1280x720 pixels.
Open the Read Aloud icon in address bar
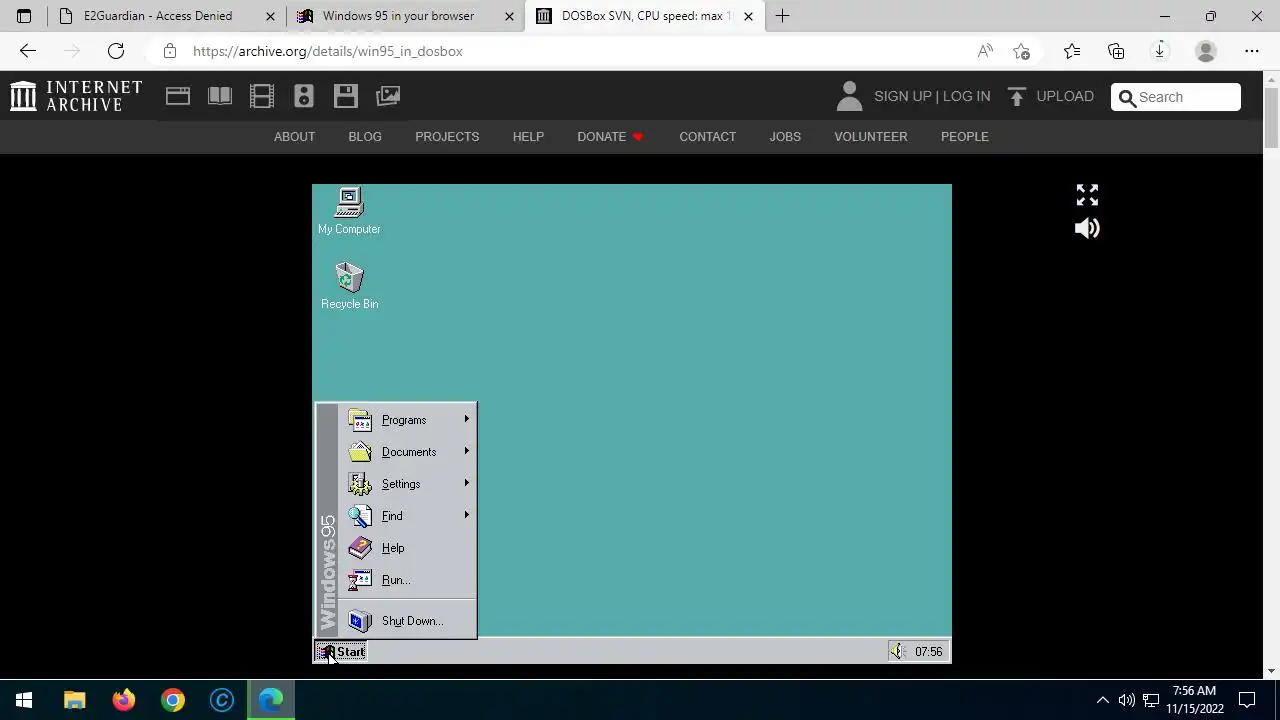click(x=985, y=51)
